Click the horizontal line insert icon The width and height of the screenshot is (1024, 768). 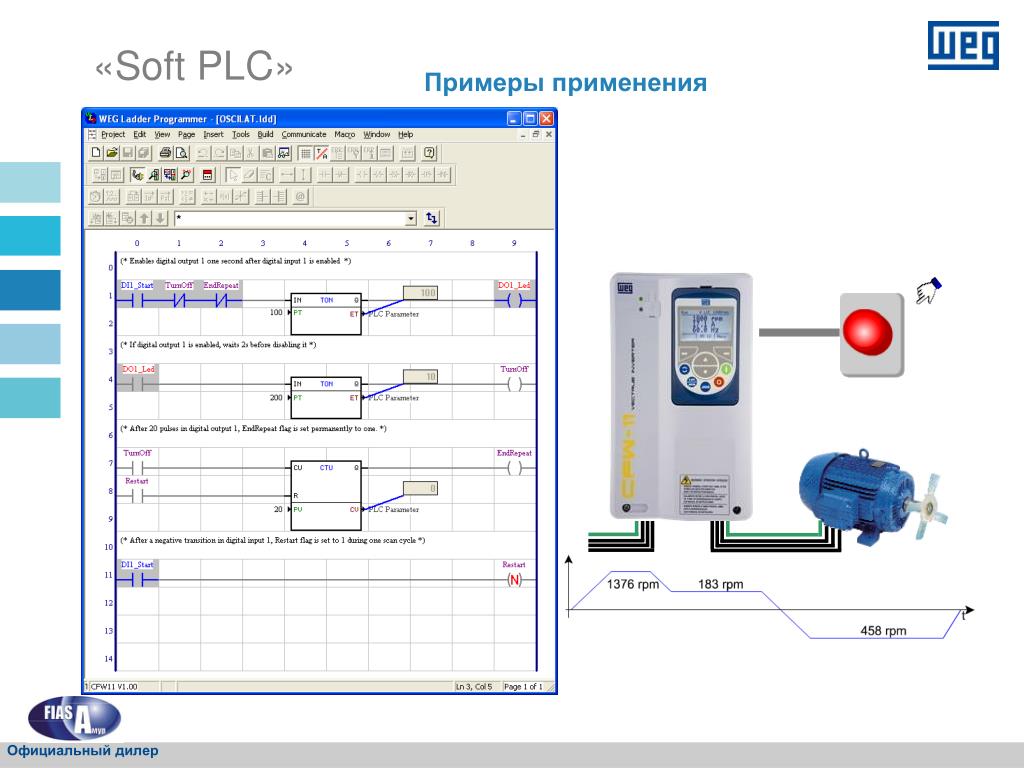click(x=287, y=174)
